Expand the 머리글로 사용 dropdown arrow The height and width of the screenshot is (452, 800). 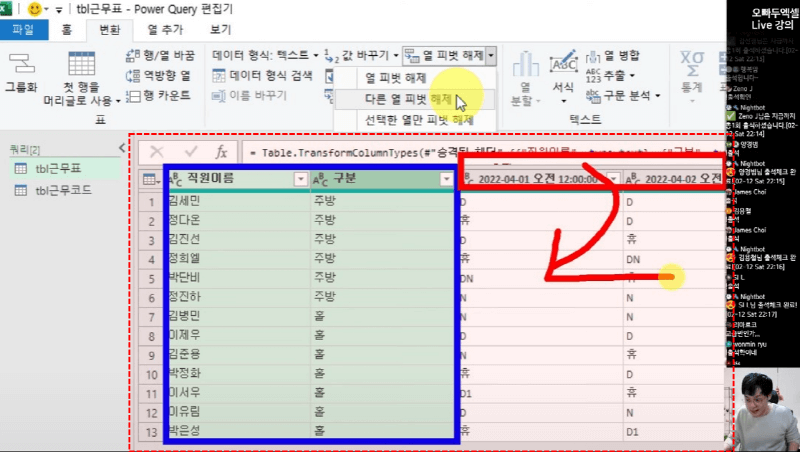coord(118,101)
